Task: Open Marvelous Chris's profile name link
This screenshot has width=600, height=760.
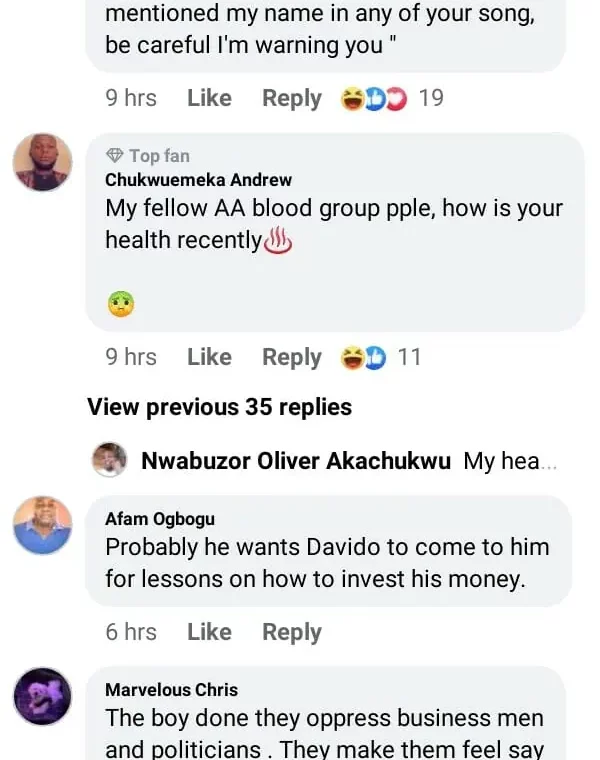Action: click(x=171, y=690)
